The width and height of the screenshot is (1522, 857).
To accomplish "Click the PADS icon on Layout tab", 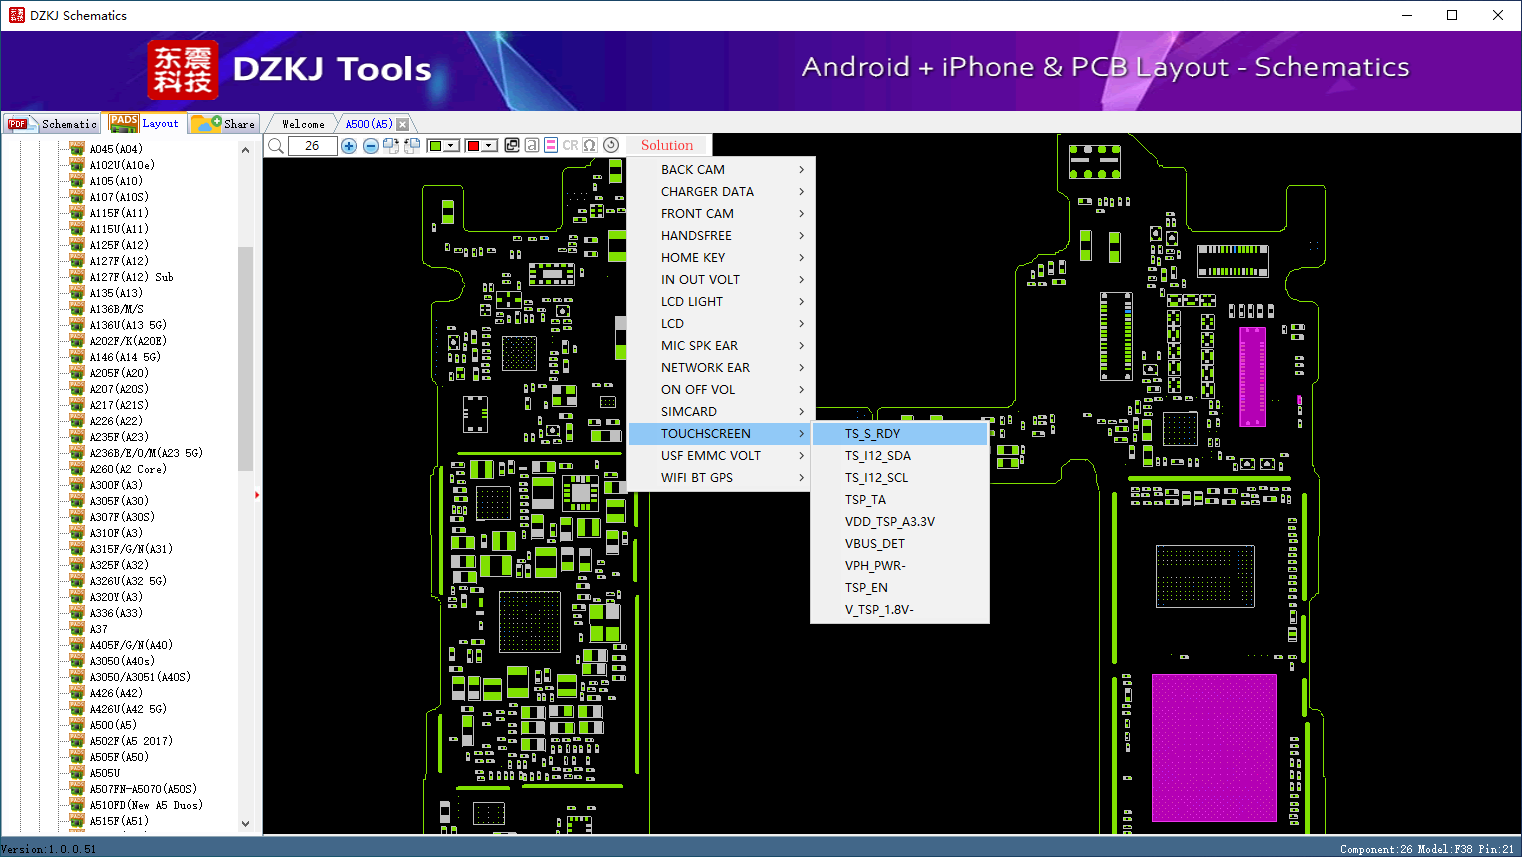I will (124, 123).
